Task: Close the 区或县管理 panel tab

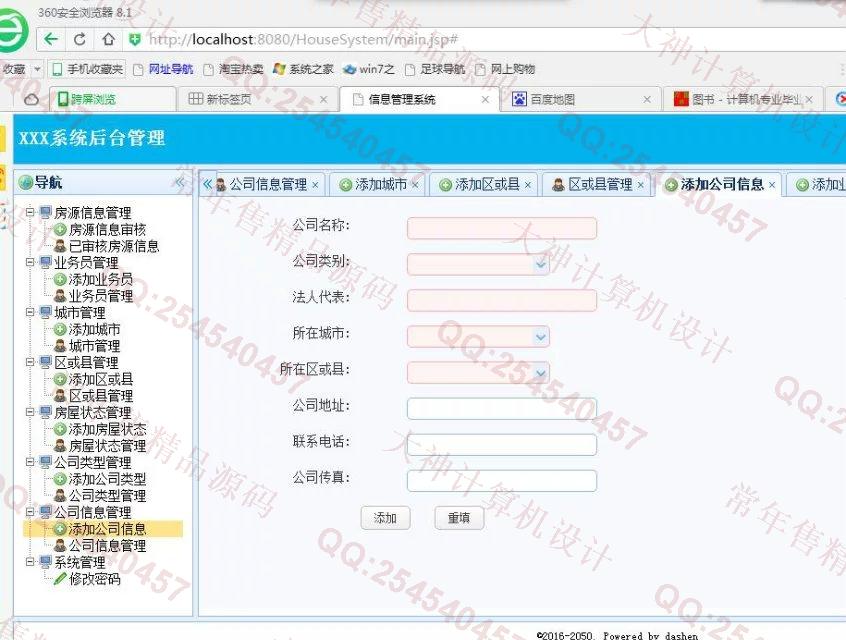Action: coord(640,185)
